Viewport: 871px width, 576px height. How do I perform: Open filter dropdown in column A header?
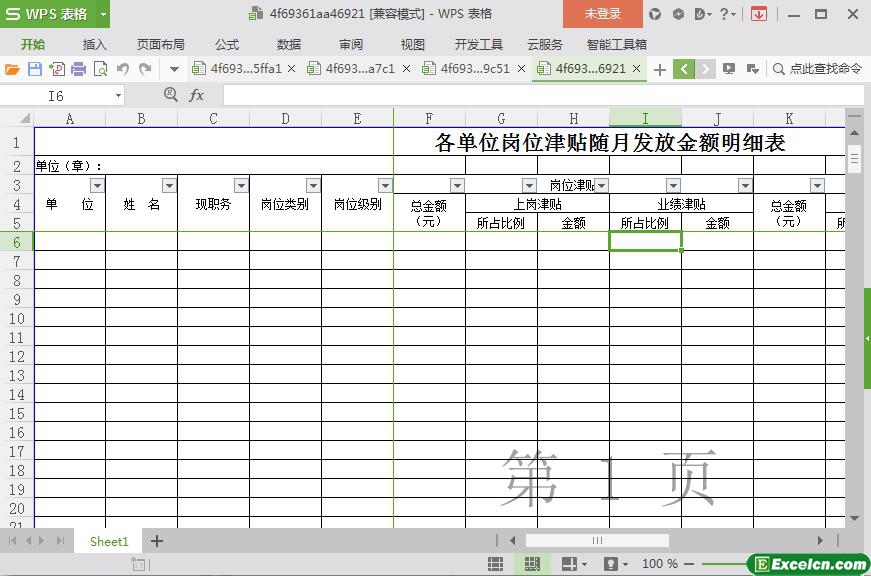[x=97, y=186]
